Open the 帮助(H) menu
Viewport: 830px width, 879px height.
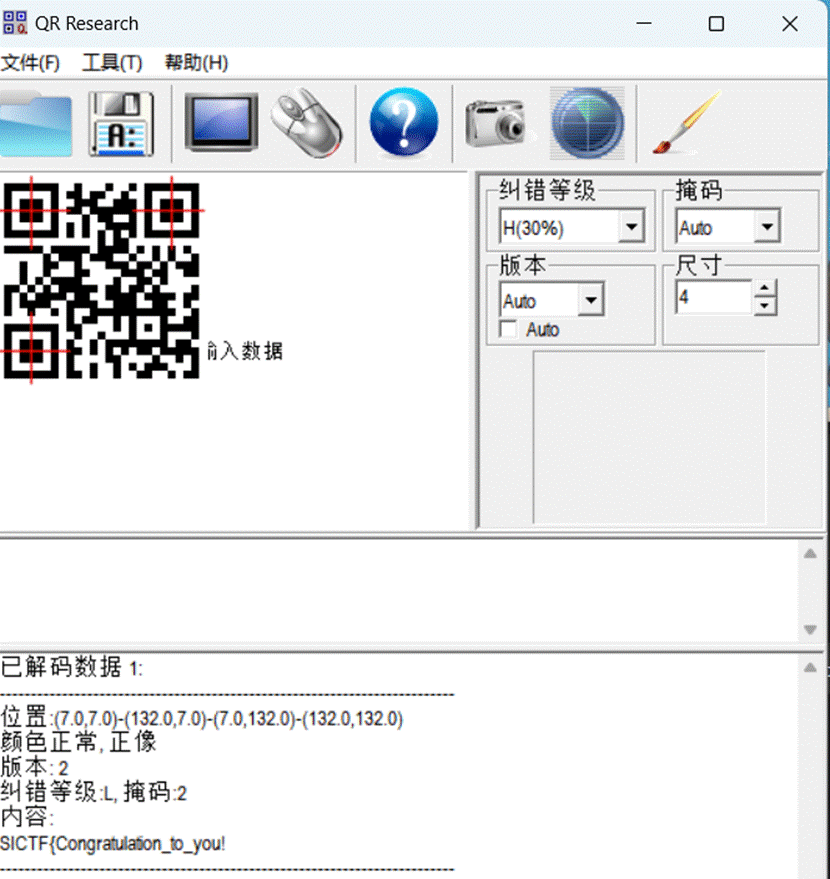point(196,63)
